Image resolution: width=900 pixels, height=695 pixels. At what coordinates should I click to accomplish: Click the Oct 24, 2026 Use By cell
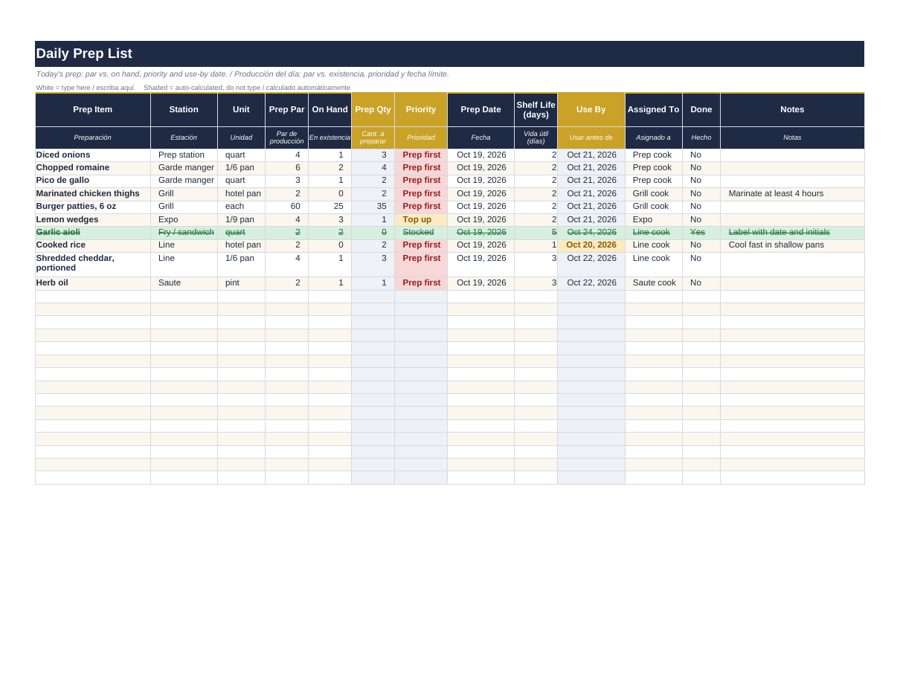(x=591, y=232)
